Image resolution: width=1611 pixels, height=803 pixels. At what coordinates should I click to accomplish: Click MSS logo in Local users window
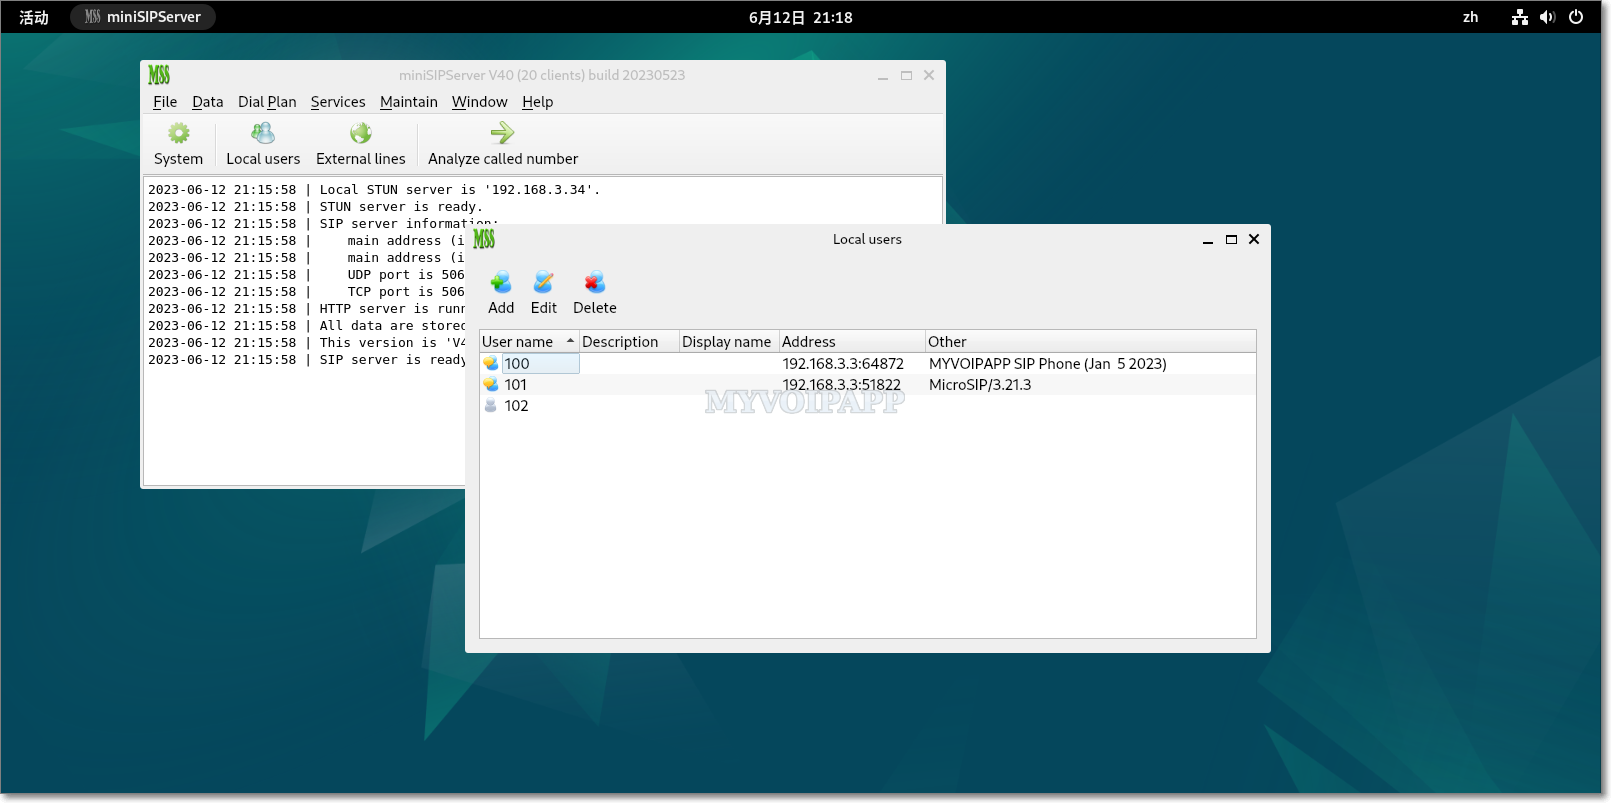[484, 239]
